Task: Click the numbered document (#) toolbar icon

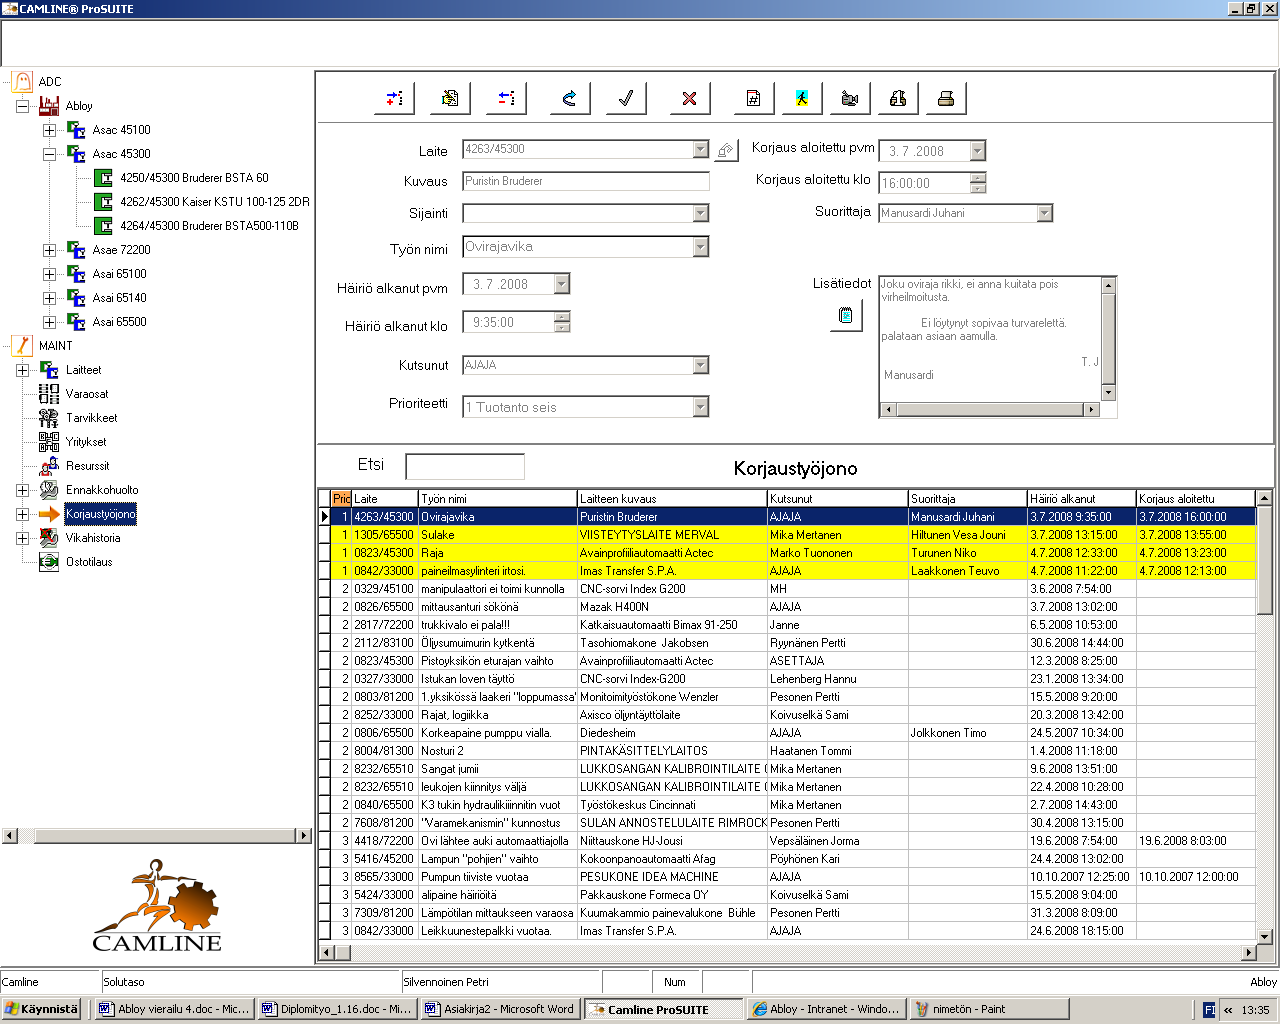Action: 754,98
